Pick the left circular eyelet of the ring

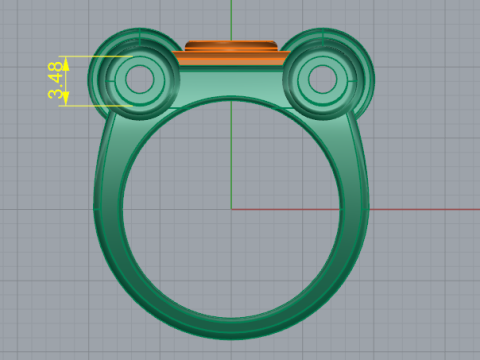[140, 79]
